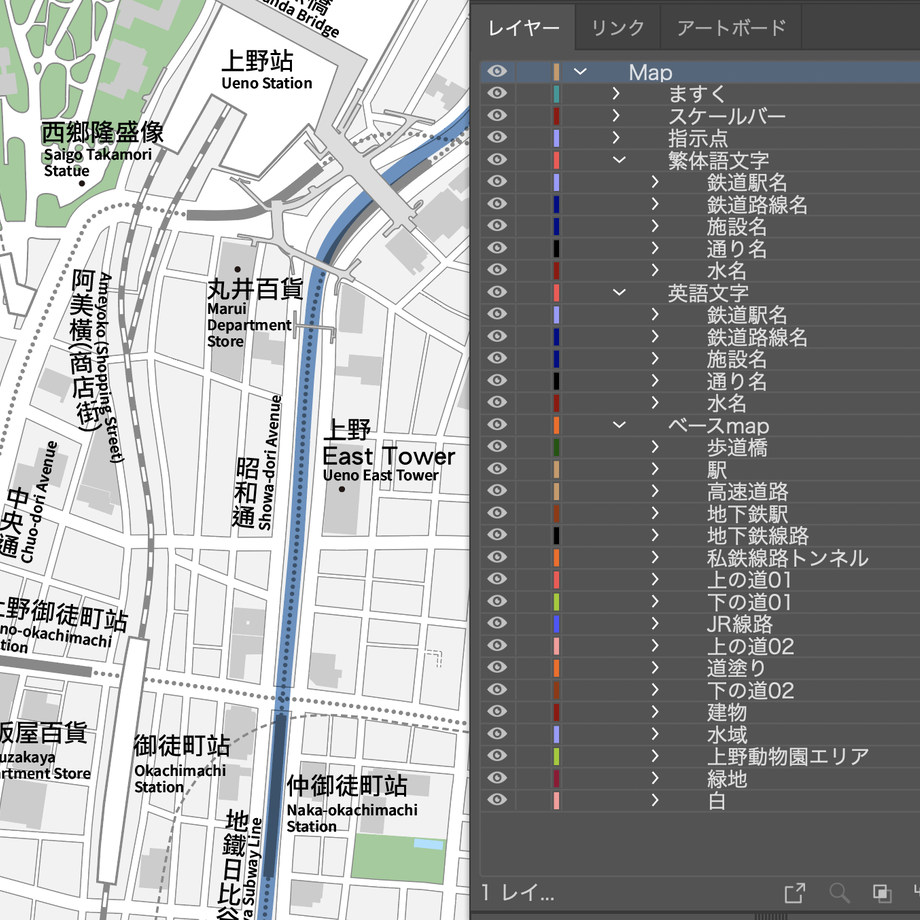The image size is (920, 920).
Task: Expand the ますく sublayer
Action: 615,93
